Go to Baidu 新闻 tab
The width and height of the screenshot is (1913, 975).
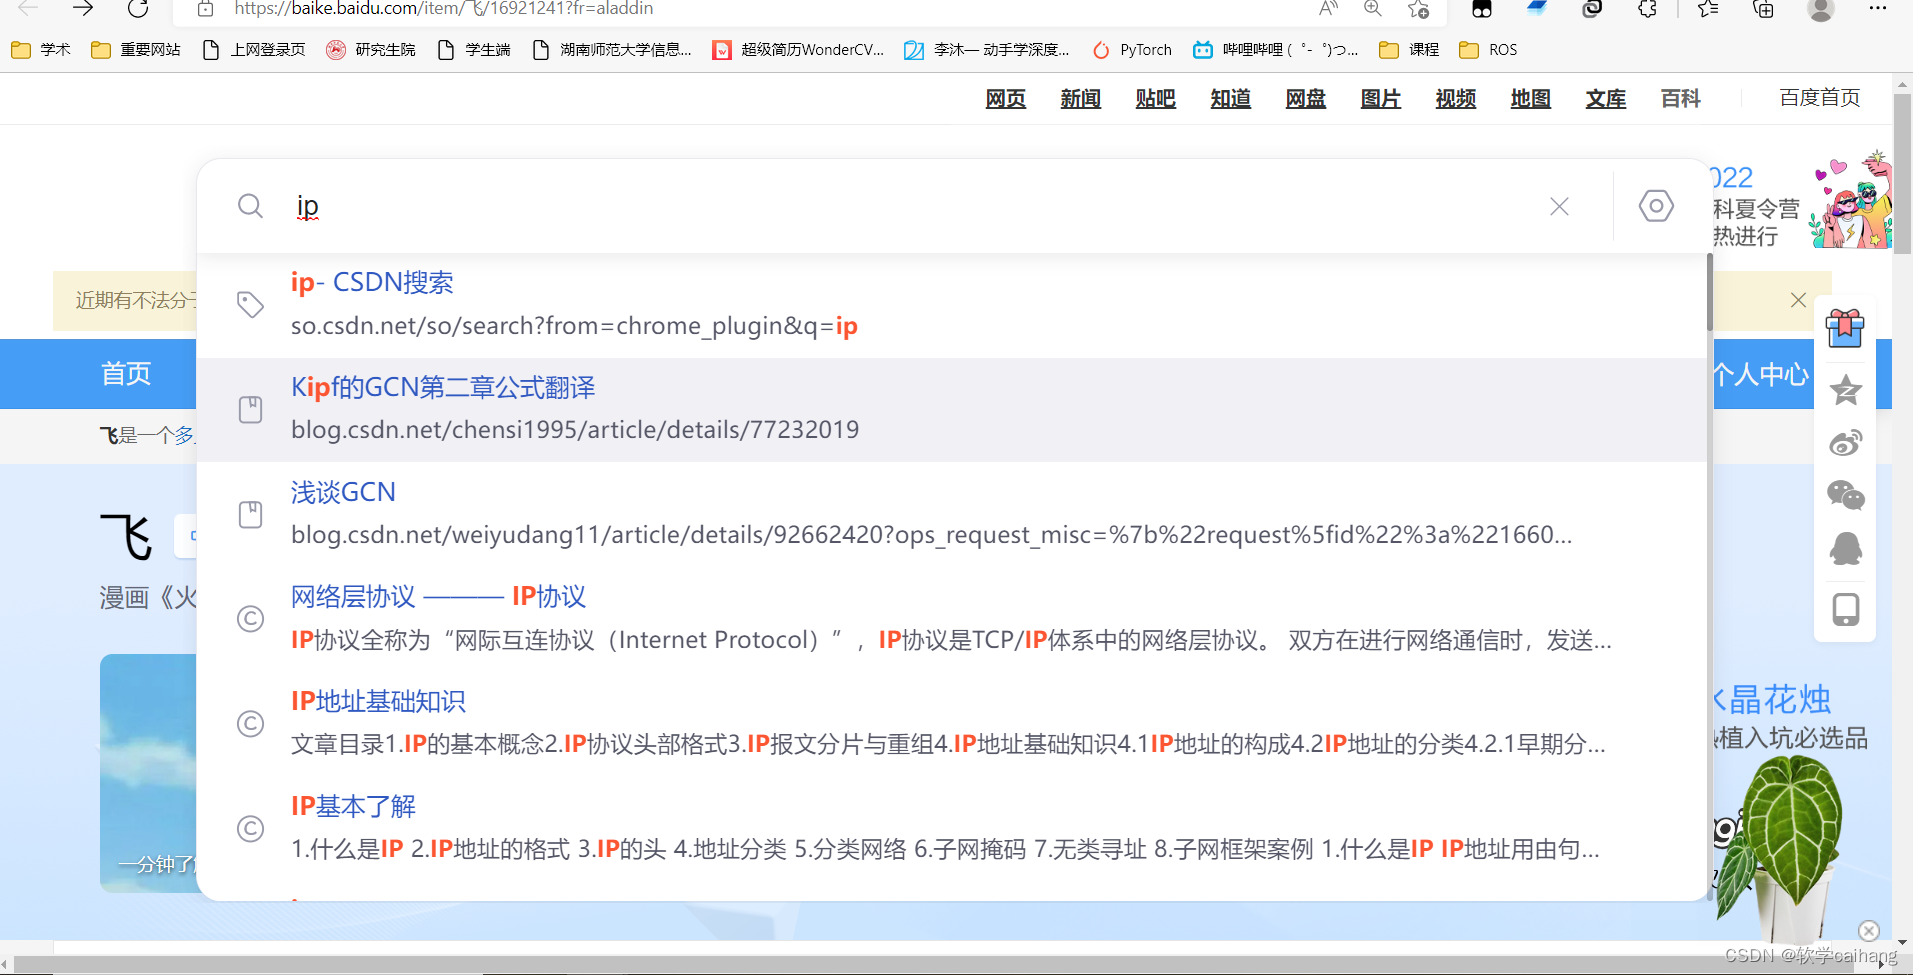click(1080, 98)
